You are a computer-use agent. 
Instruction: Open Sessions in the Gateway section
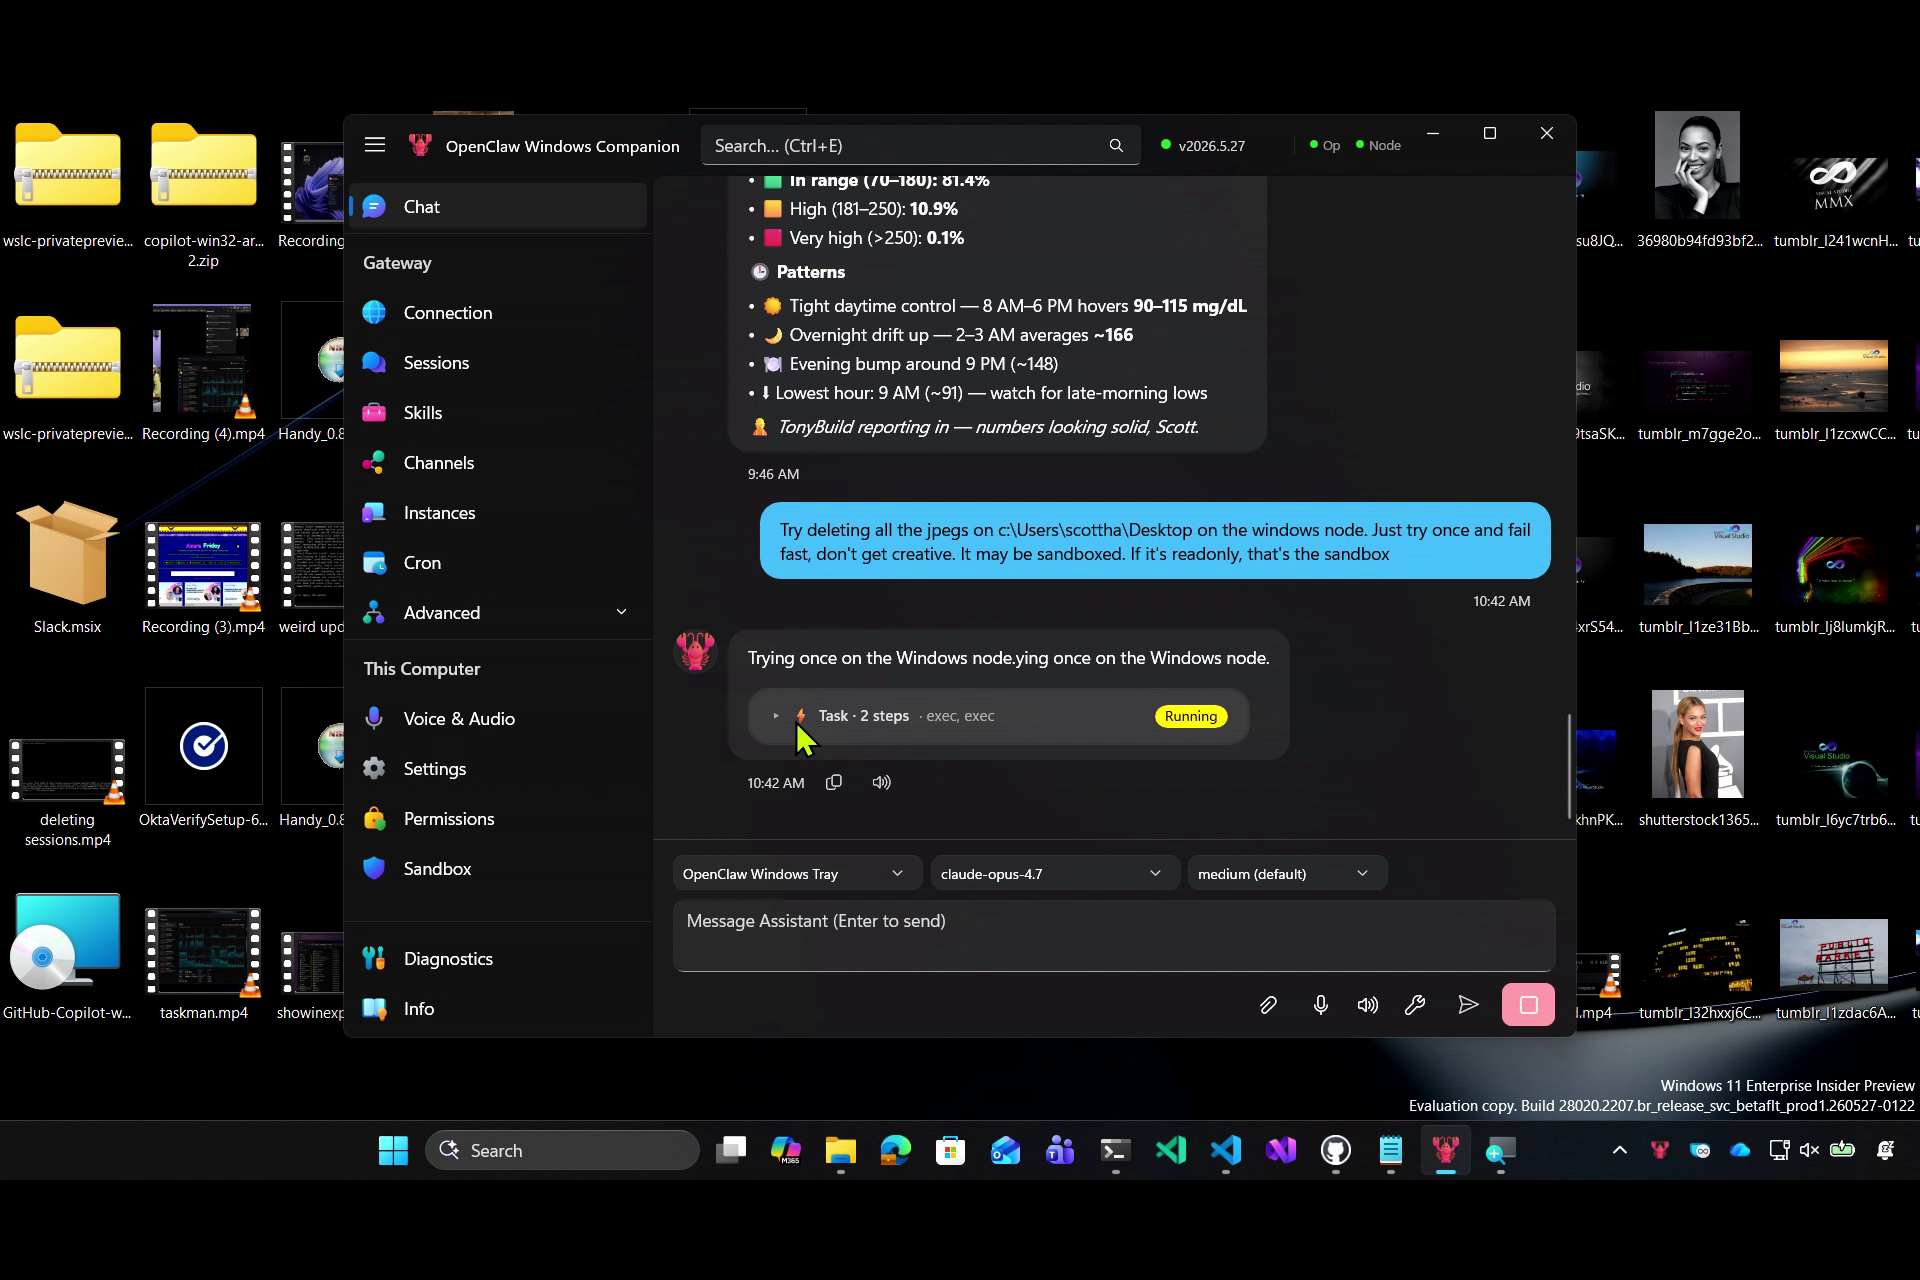coord(499,363)
